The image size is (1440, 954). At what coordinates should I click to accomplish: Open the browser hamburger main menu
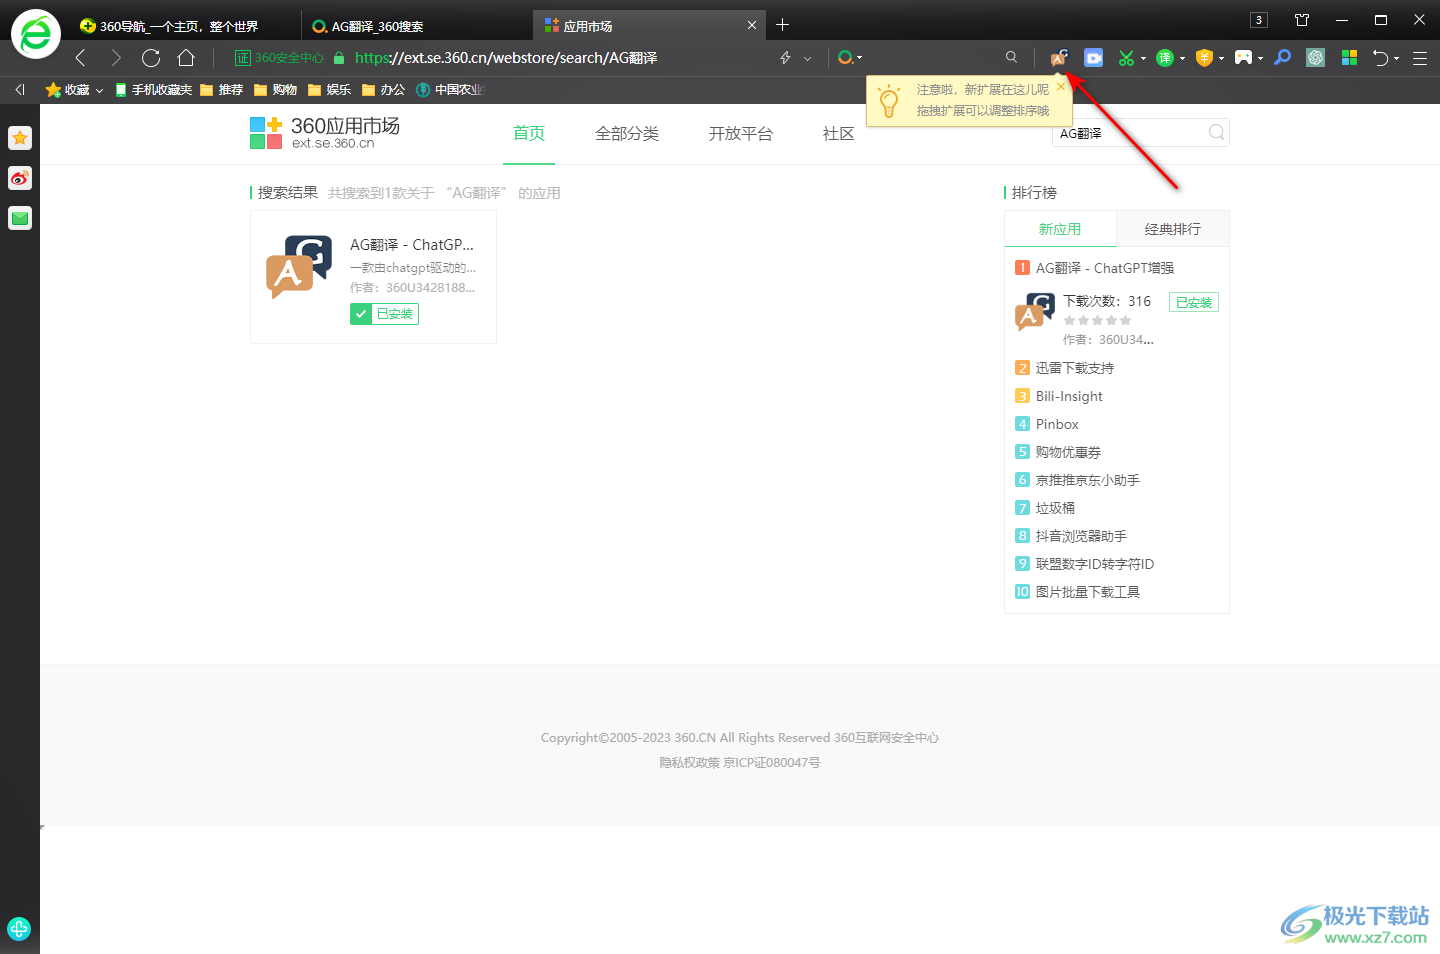1420,58
